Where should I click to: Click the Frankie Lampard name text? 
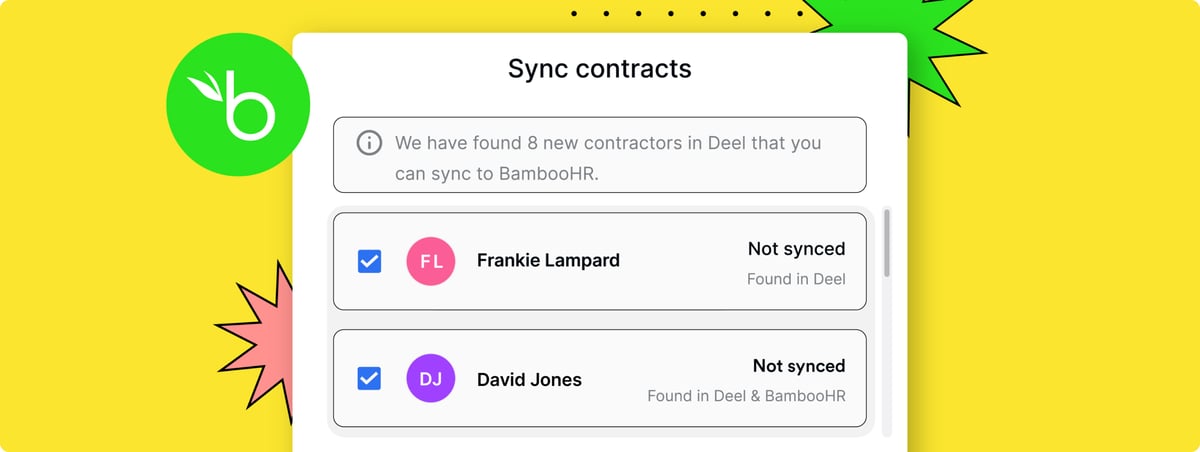(x=548, y=261)
